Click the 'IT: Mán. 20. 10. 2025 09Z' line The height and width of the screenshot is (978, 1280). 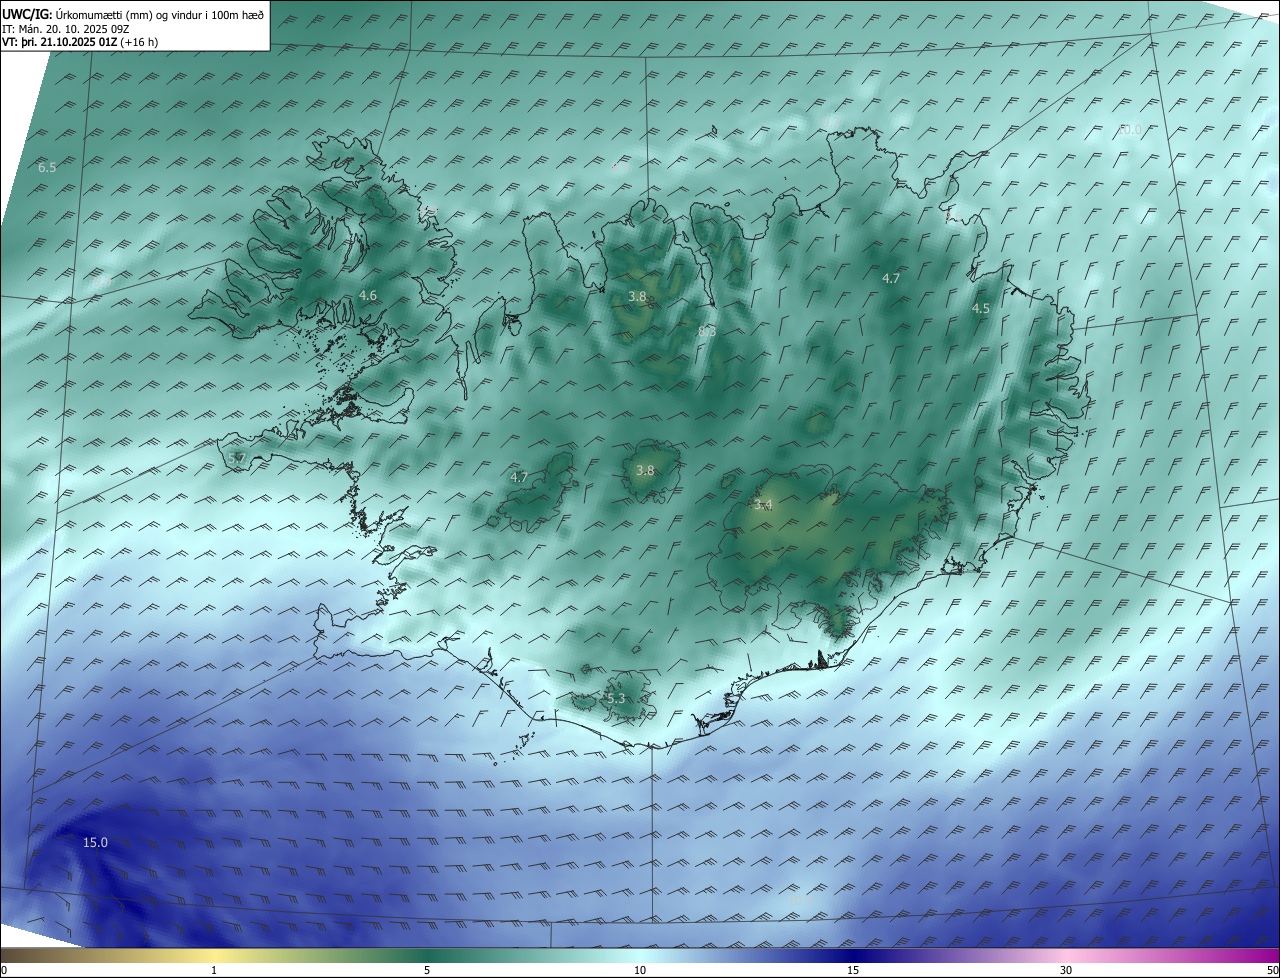click(x=64, y=28)
